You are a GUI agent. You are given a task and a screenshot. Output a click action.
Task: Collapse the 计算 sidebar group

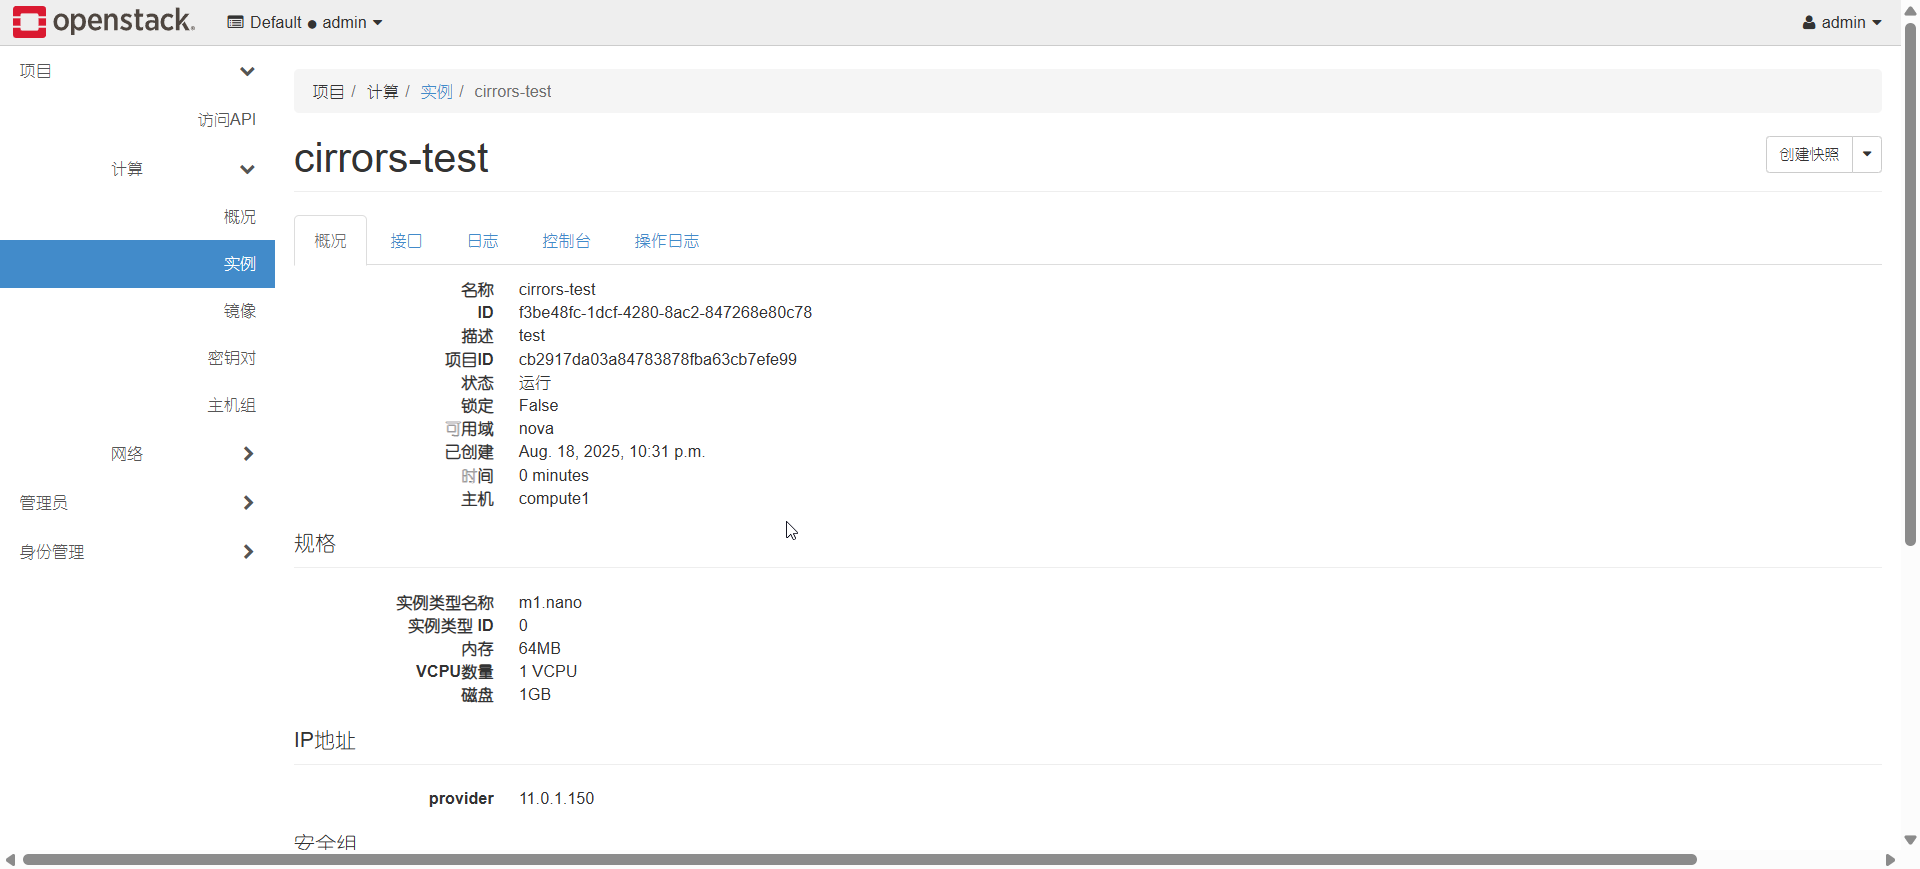point(183,169)
